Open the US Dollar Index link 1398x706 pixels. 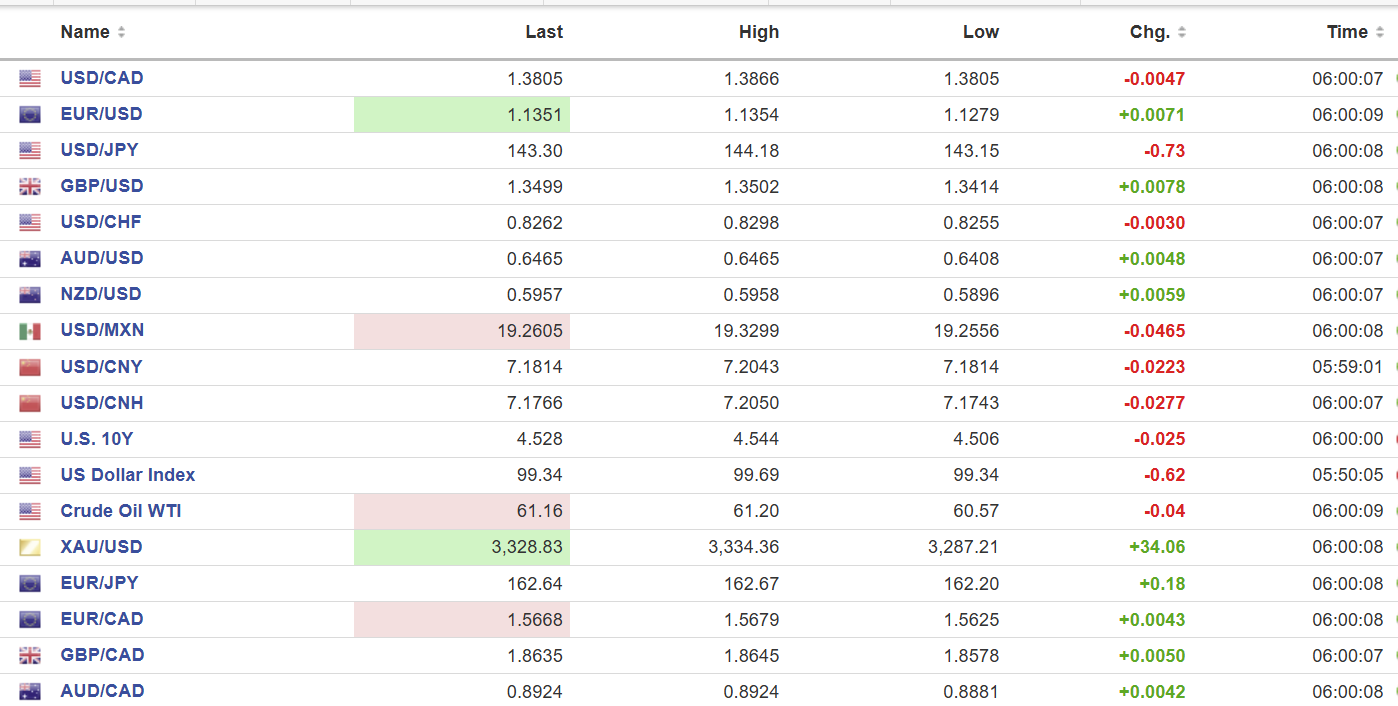coord(127,475)
